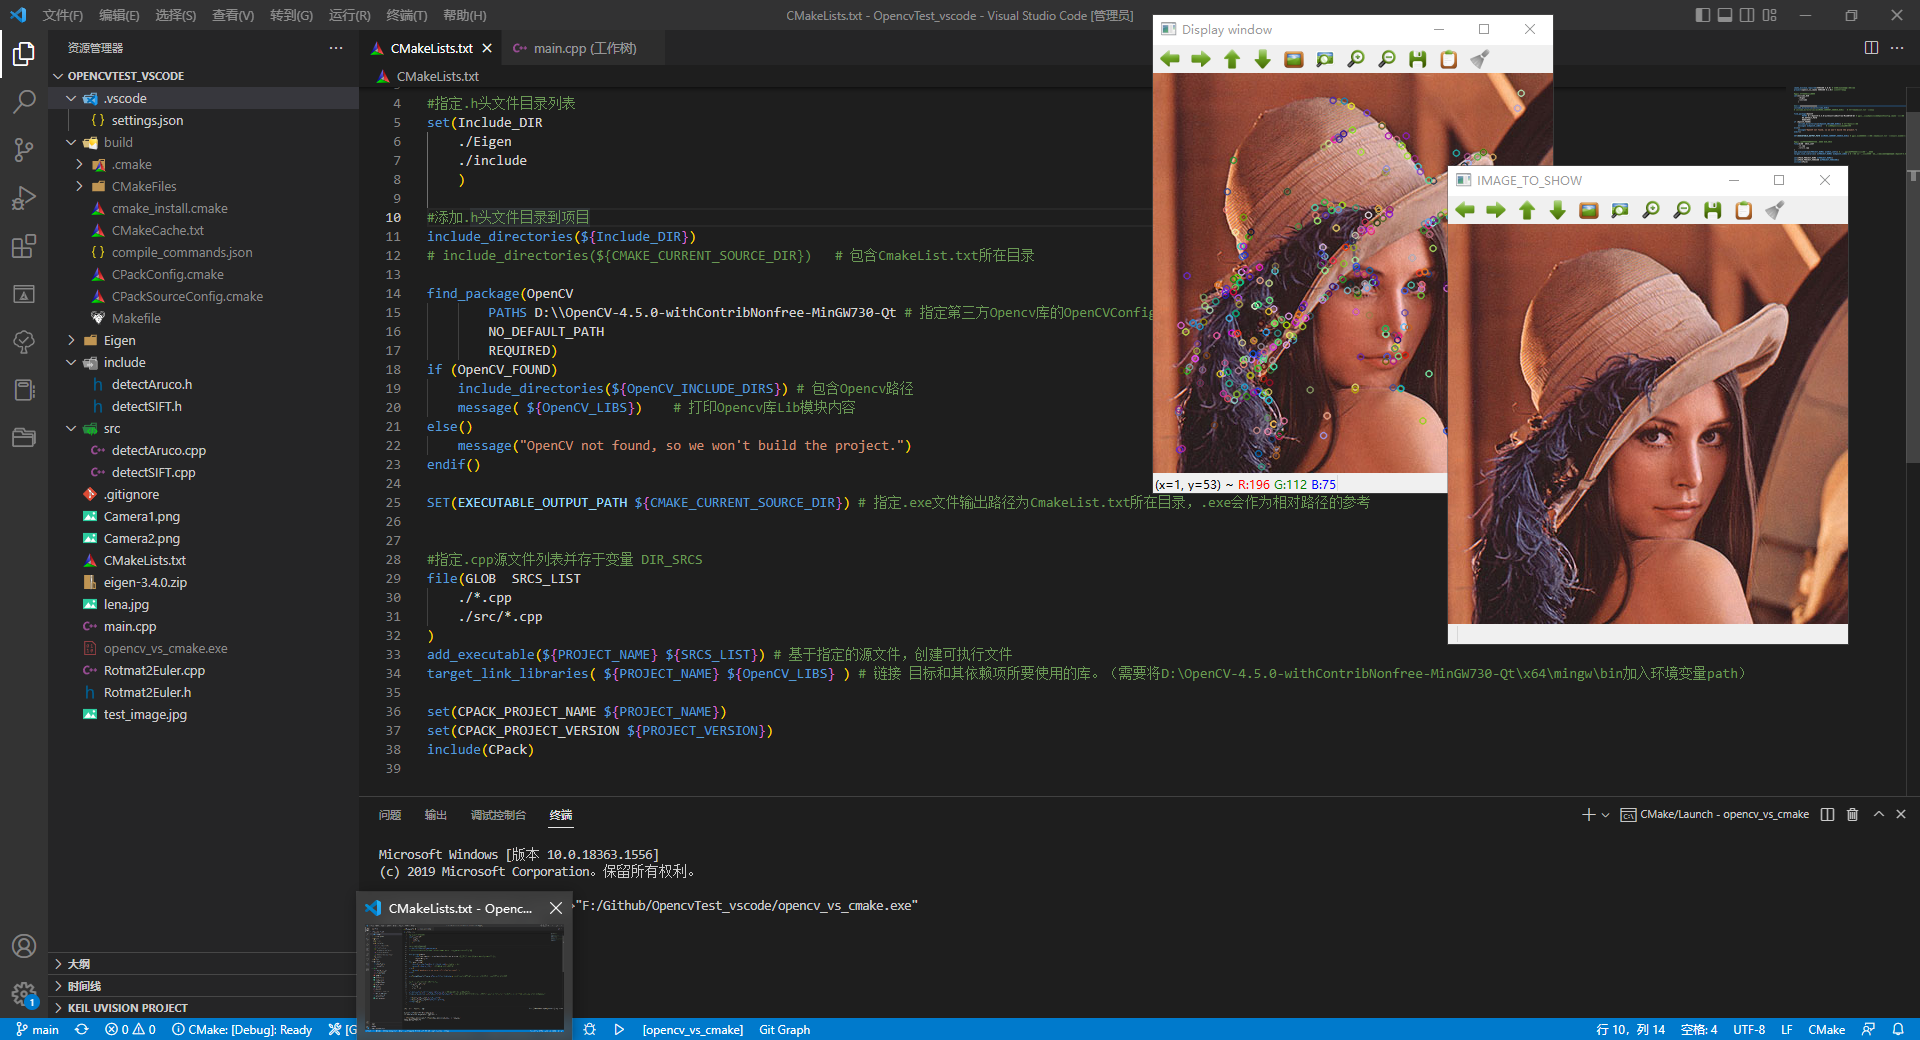The image size is (1920, 1040).
Task: Click the UTF-8 encoding indicator in status bar
Action: coord(1749,1029)
